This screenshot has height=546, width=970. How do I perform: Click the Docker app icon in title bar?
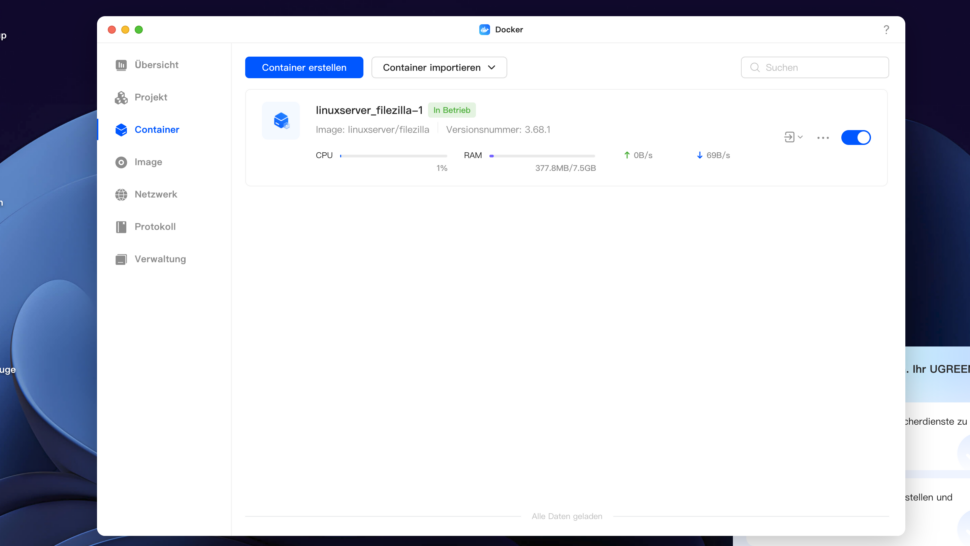coord(484,30)
